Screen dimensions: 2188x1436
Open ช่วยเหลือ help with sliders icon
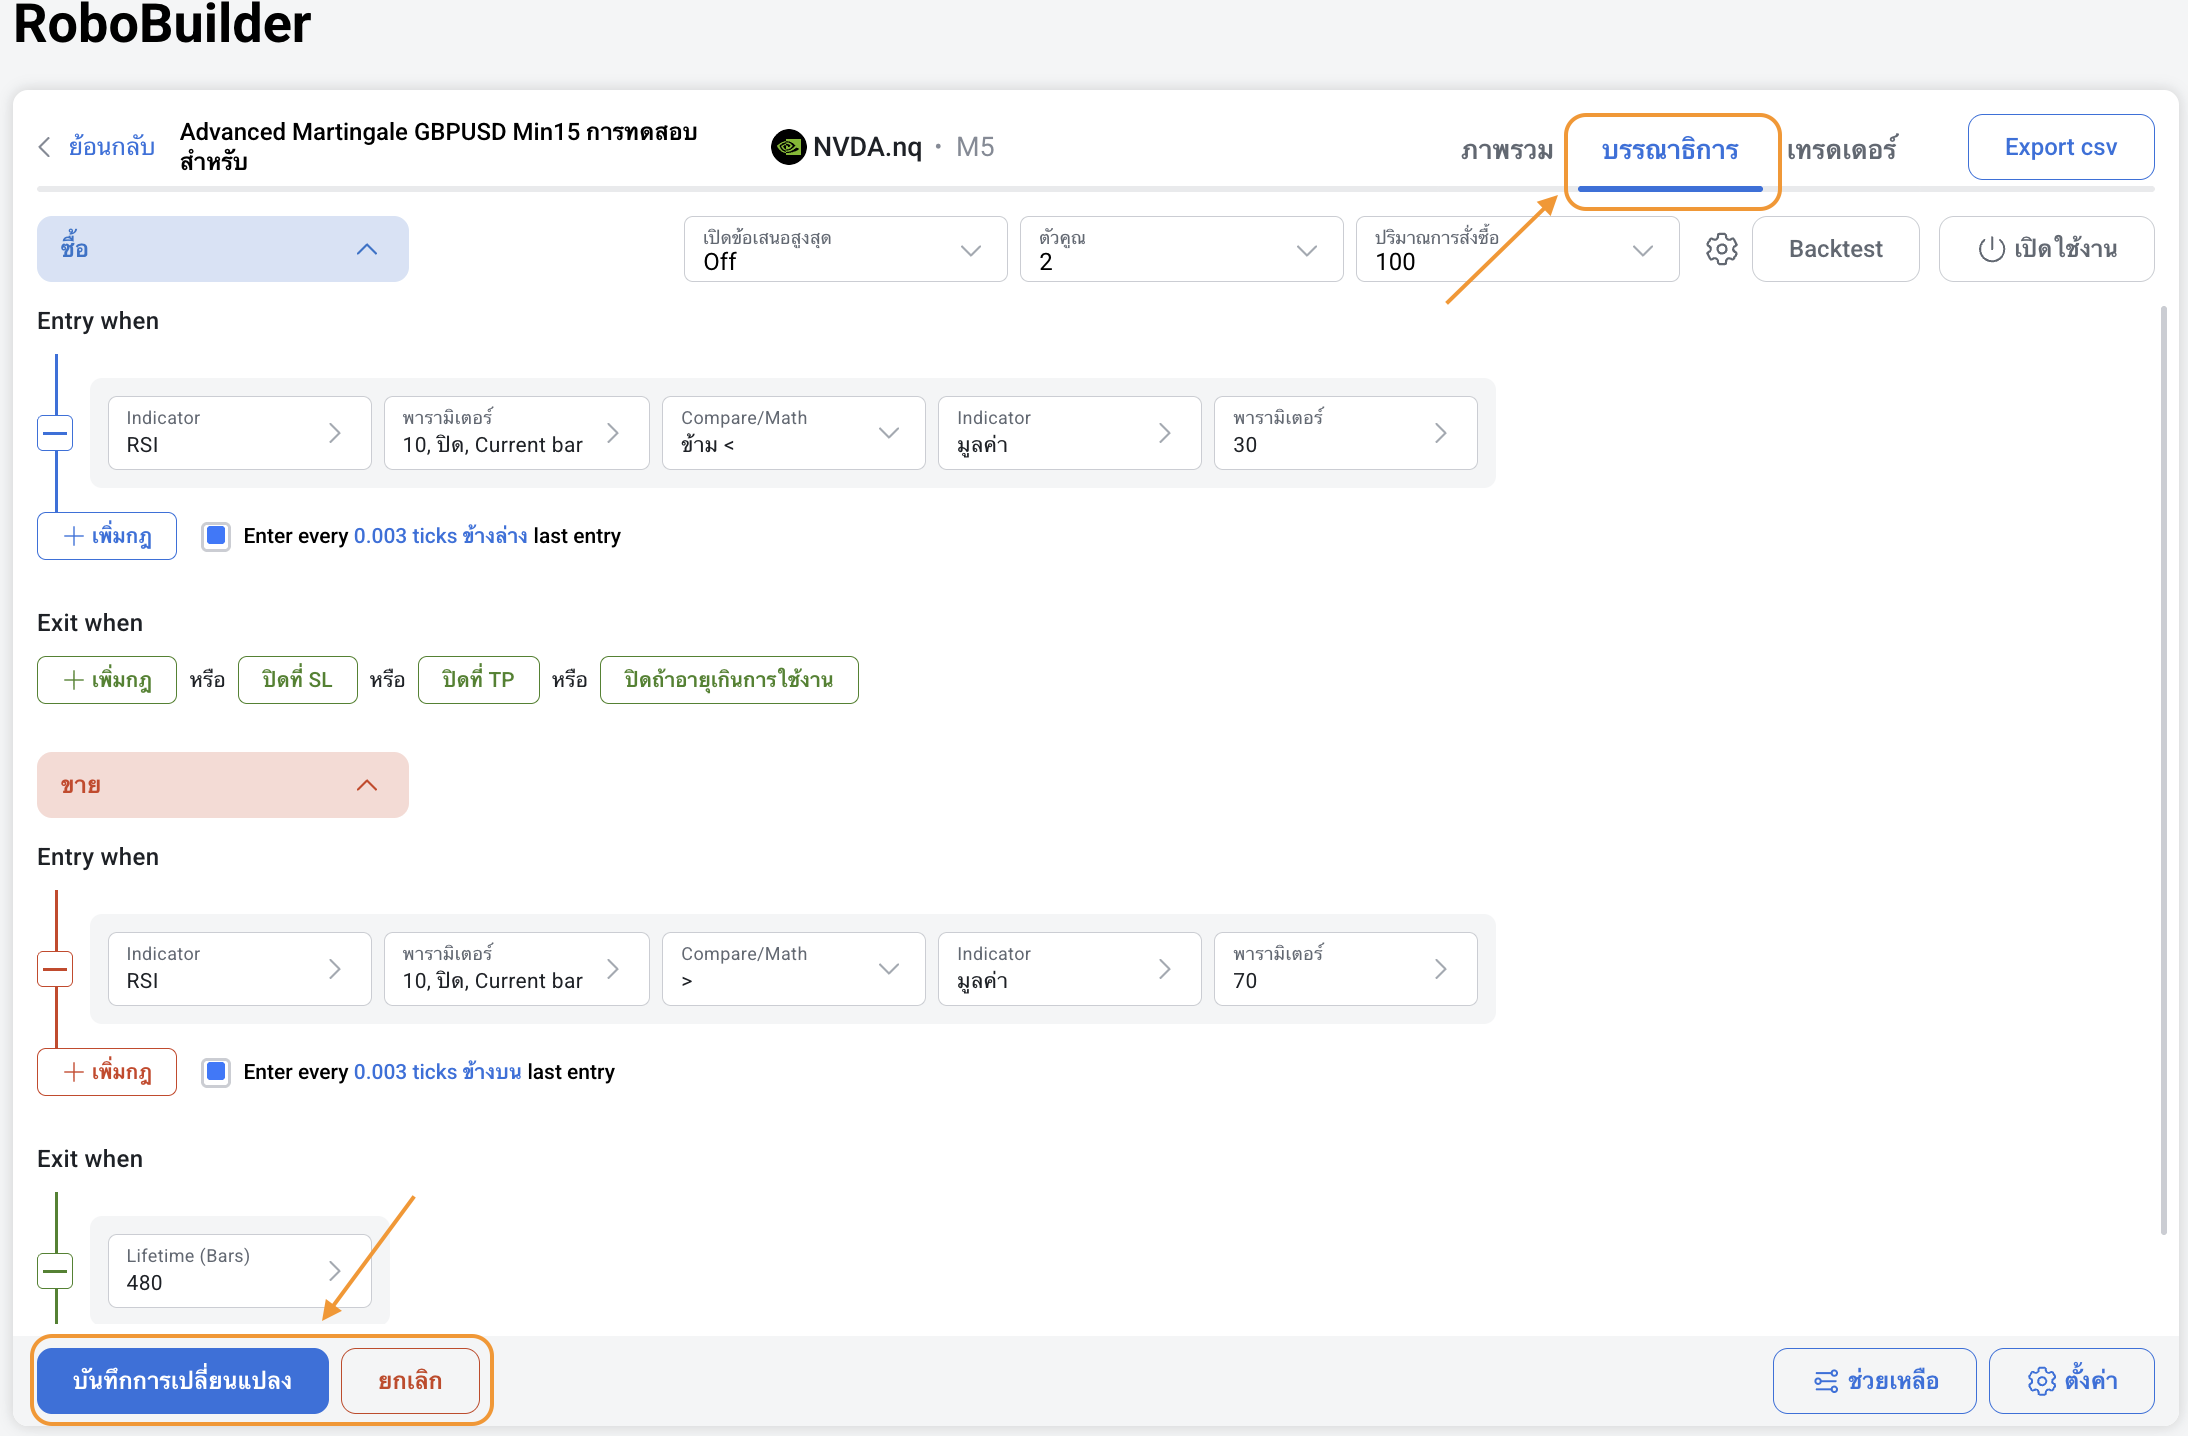click(1874, 1381)
